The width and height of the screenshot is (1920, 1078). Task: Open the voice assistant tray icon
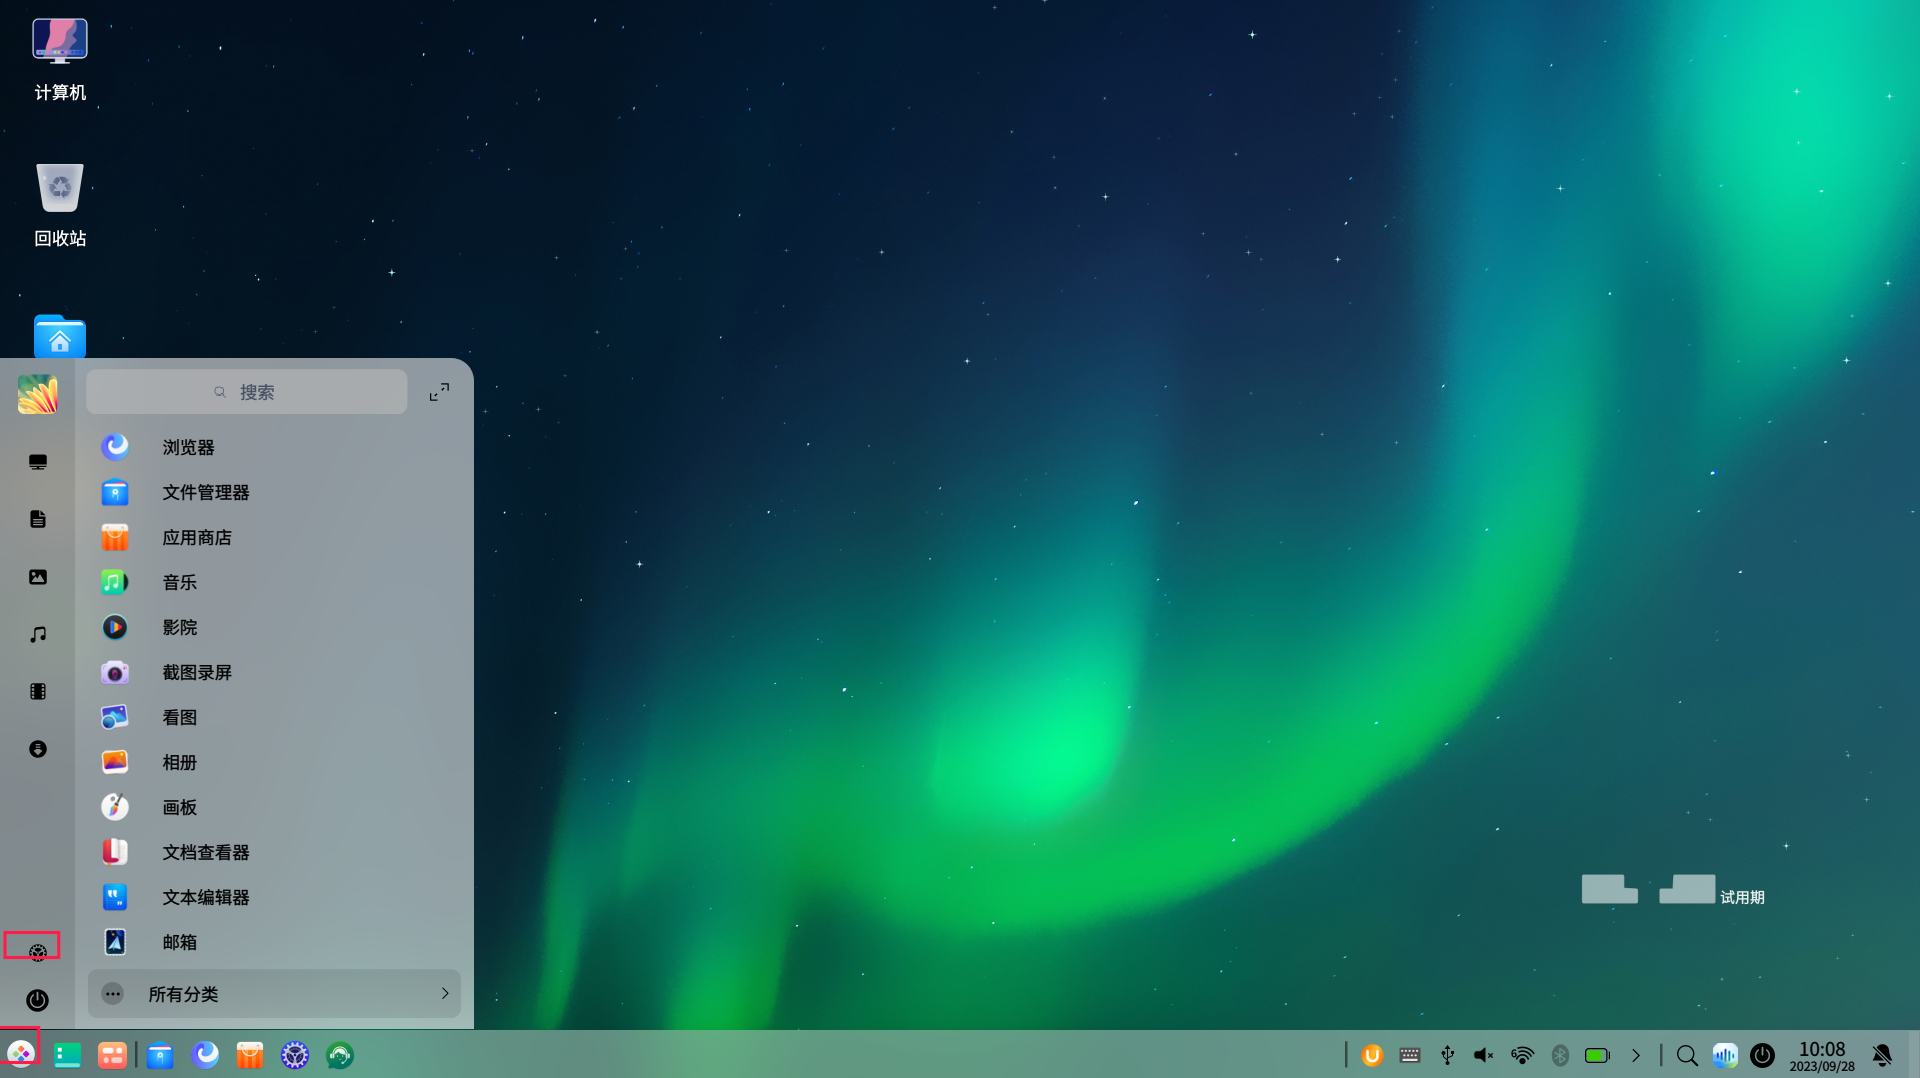coord(1725,1055)
